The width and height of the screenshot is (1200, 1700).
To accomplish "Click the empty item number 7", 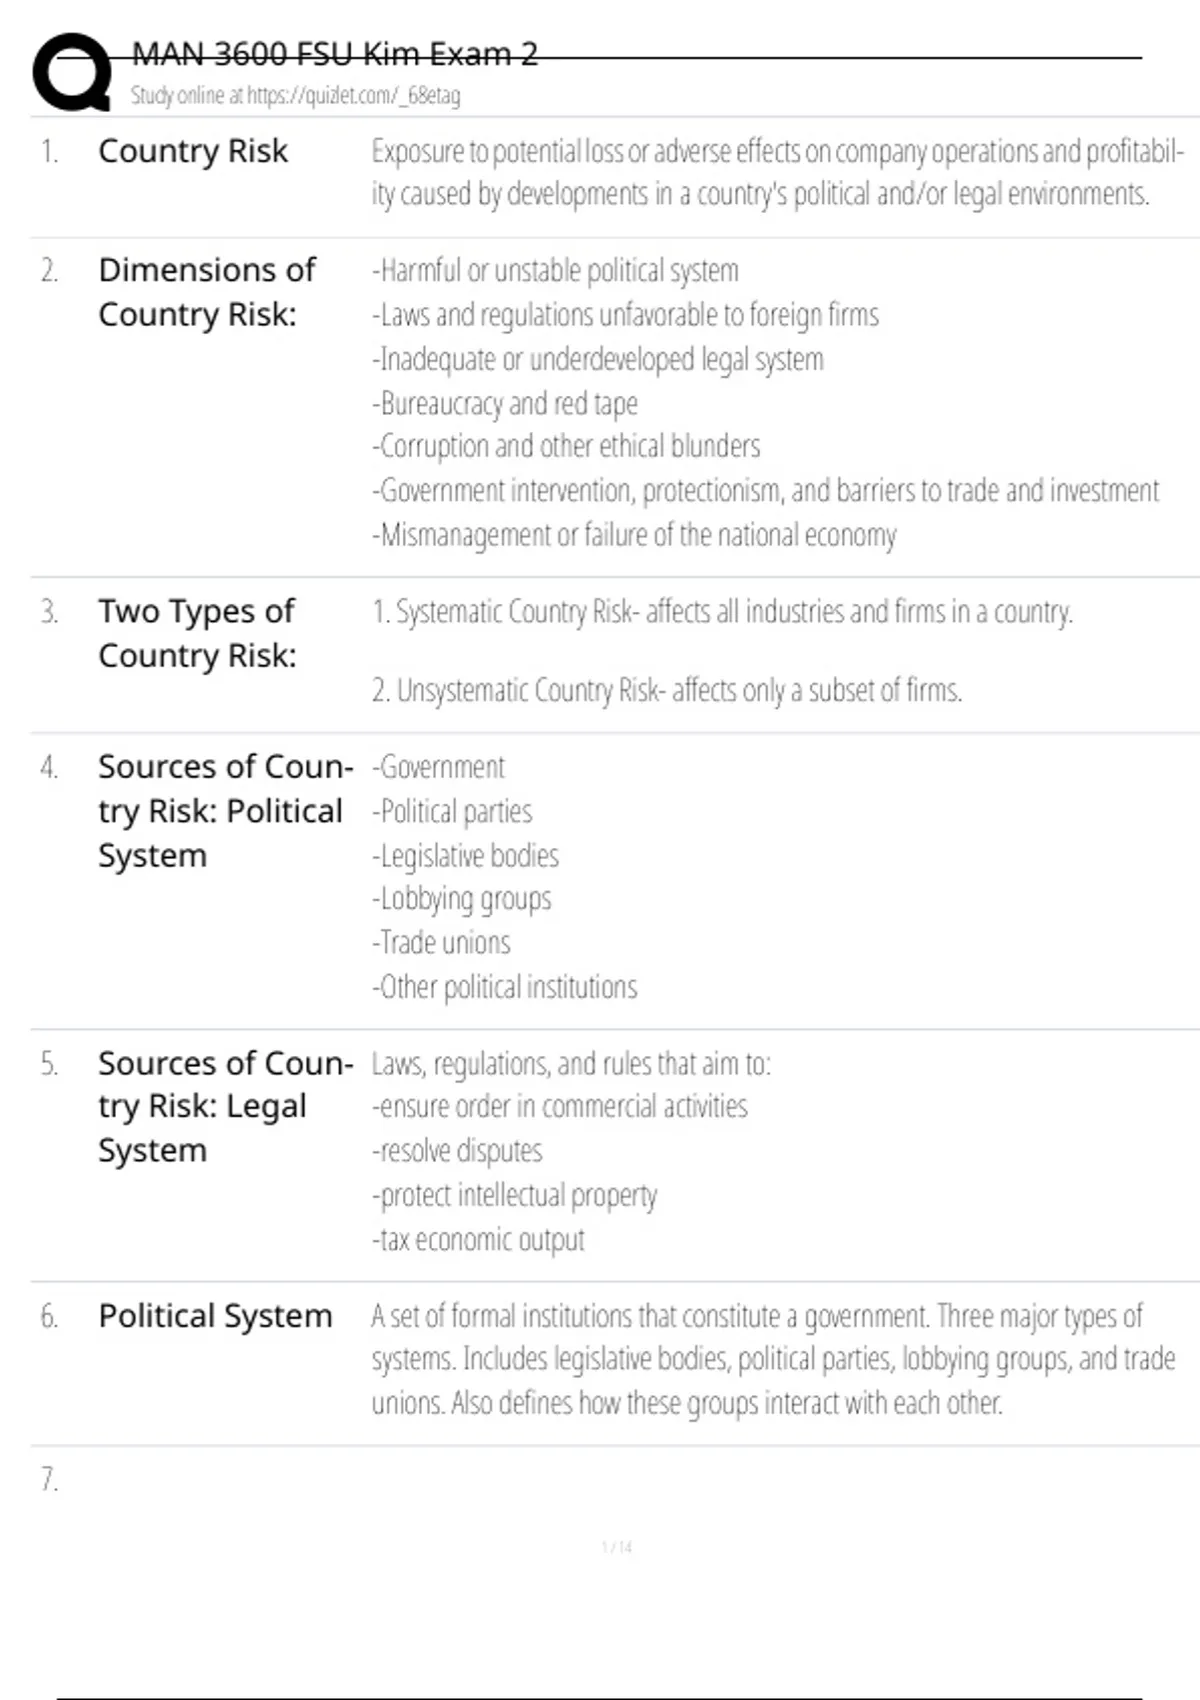I will [x=49, y=1479].
